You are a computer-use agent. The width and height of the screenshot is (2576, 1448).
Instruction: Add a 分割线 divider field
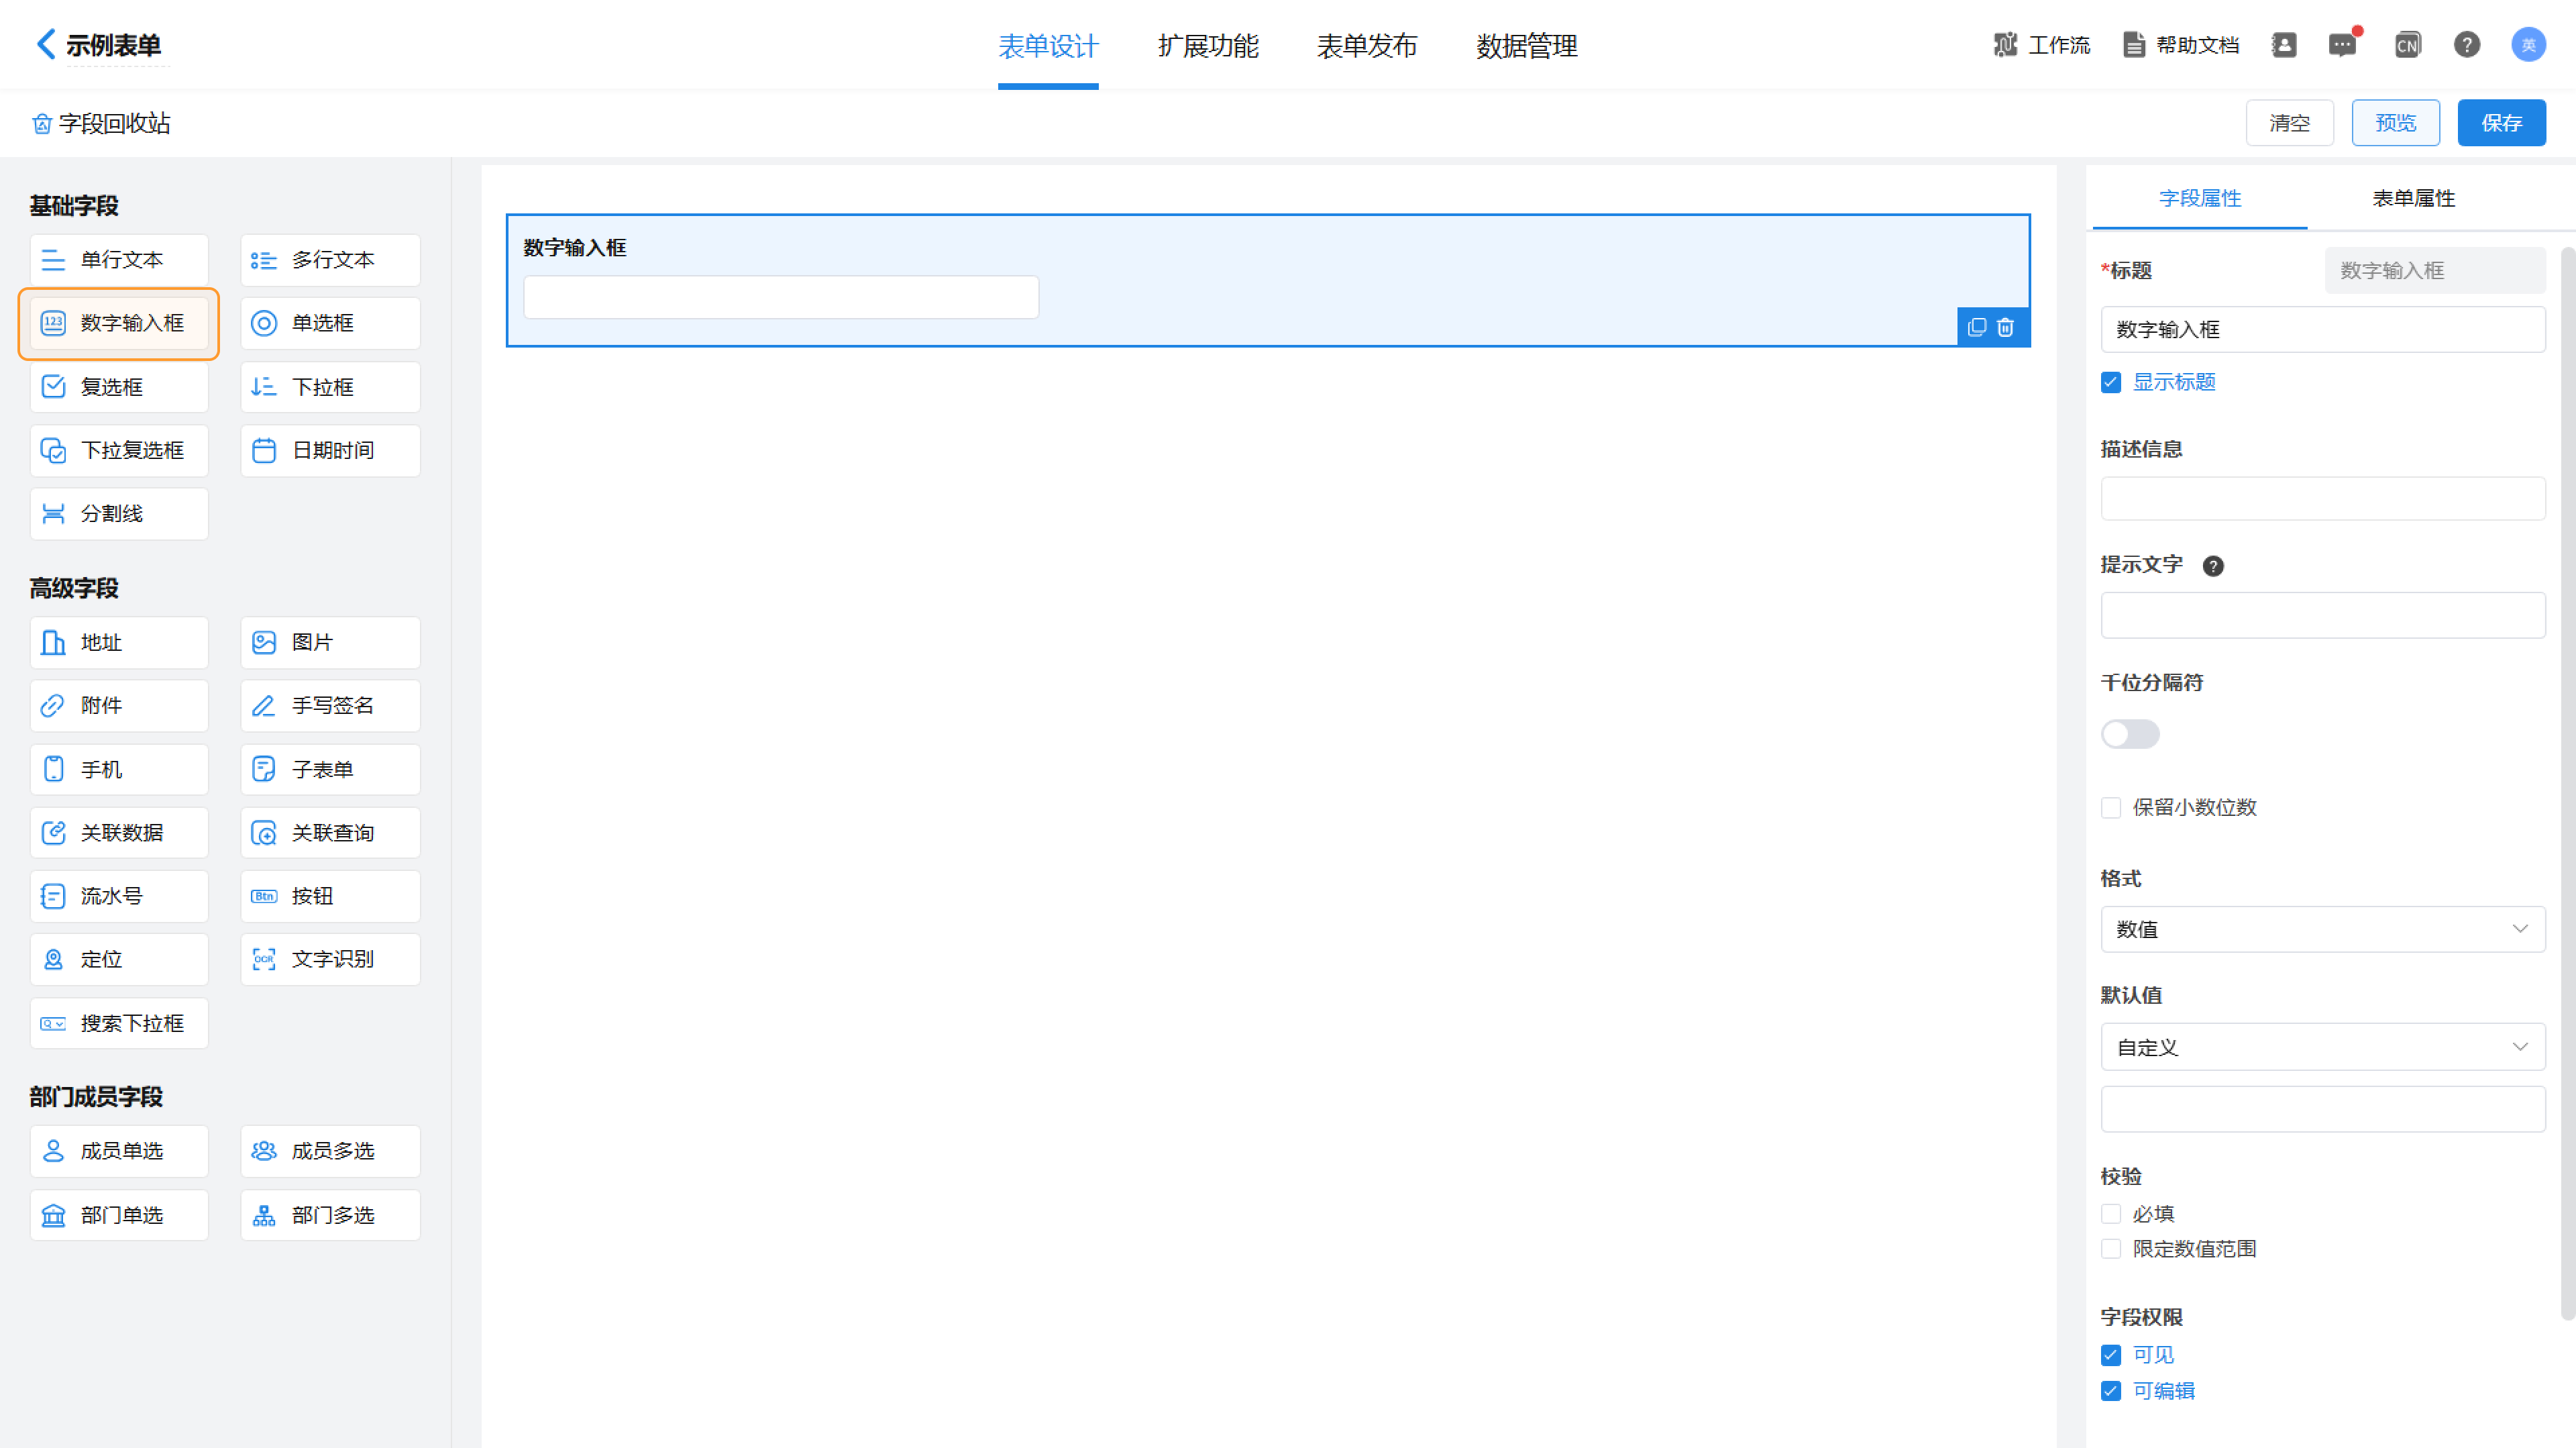pyautogui.click(x=119, y=514)
